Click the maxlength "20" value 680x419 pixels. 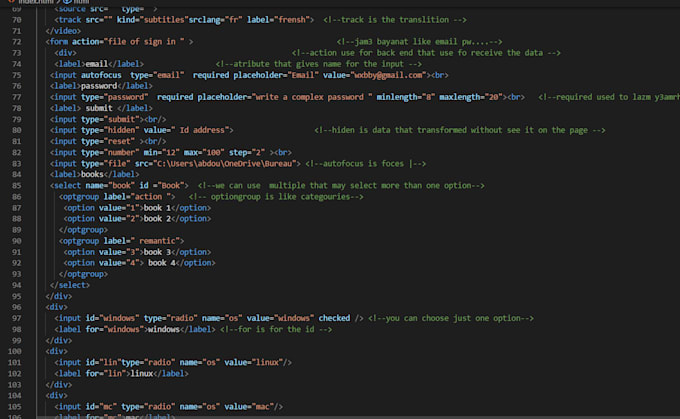coord(494,97)
